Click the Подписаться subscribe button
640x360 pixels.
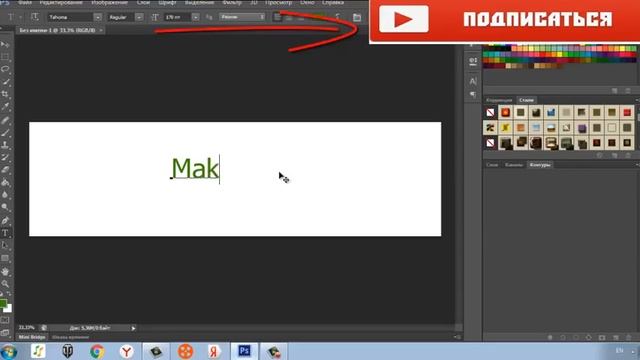tap(504, 20)
